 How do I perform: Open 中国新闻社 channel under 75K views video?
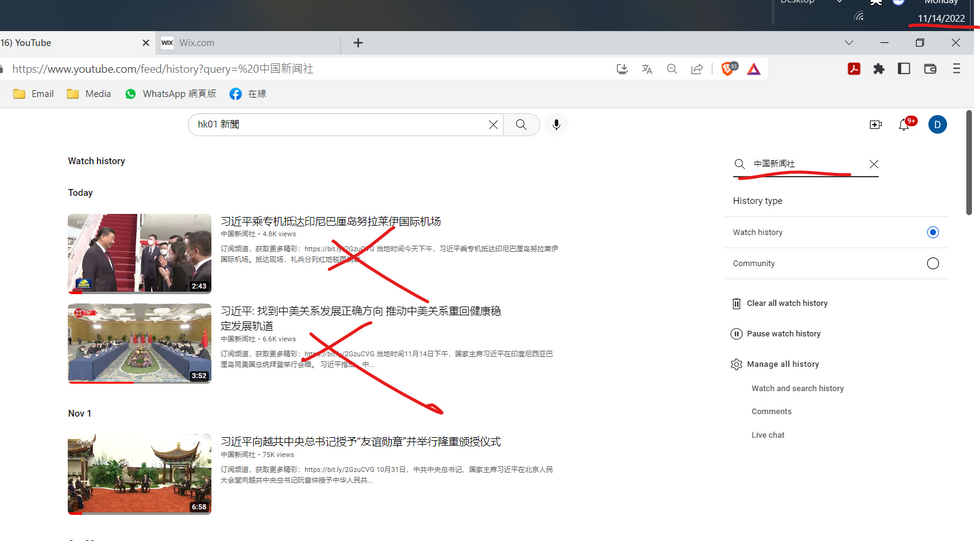[x=238, y=455]
